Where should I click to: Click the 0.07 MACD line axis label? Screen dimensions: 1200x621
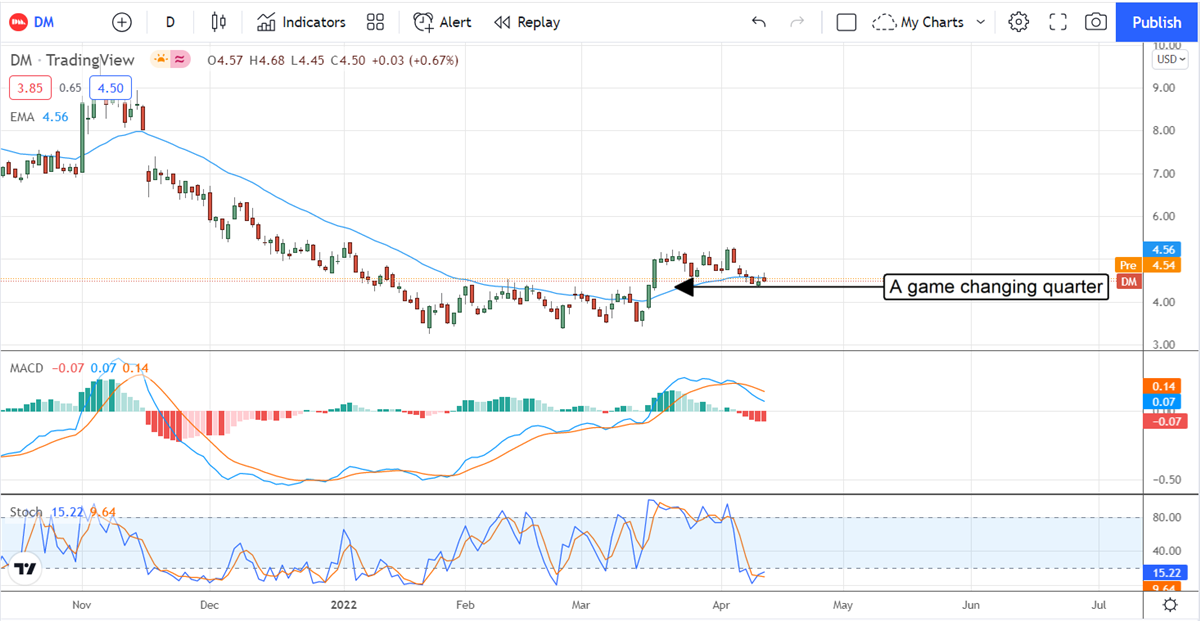click(x=1163, y=402)
